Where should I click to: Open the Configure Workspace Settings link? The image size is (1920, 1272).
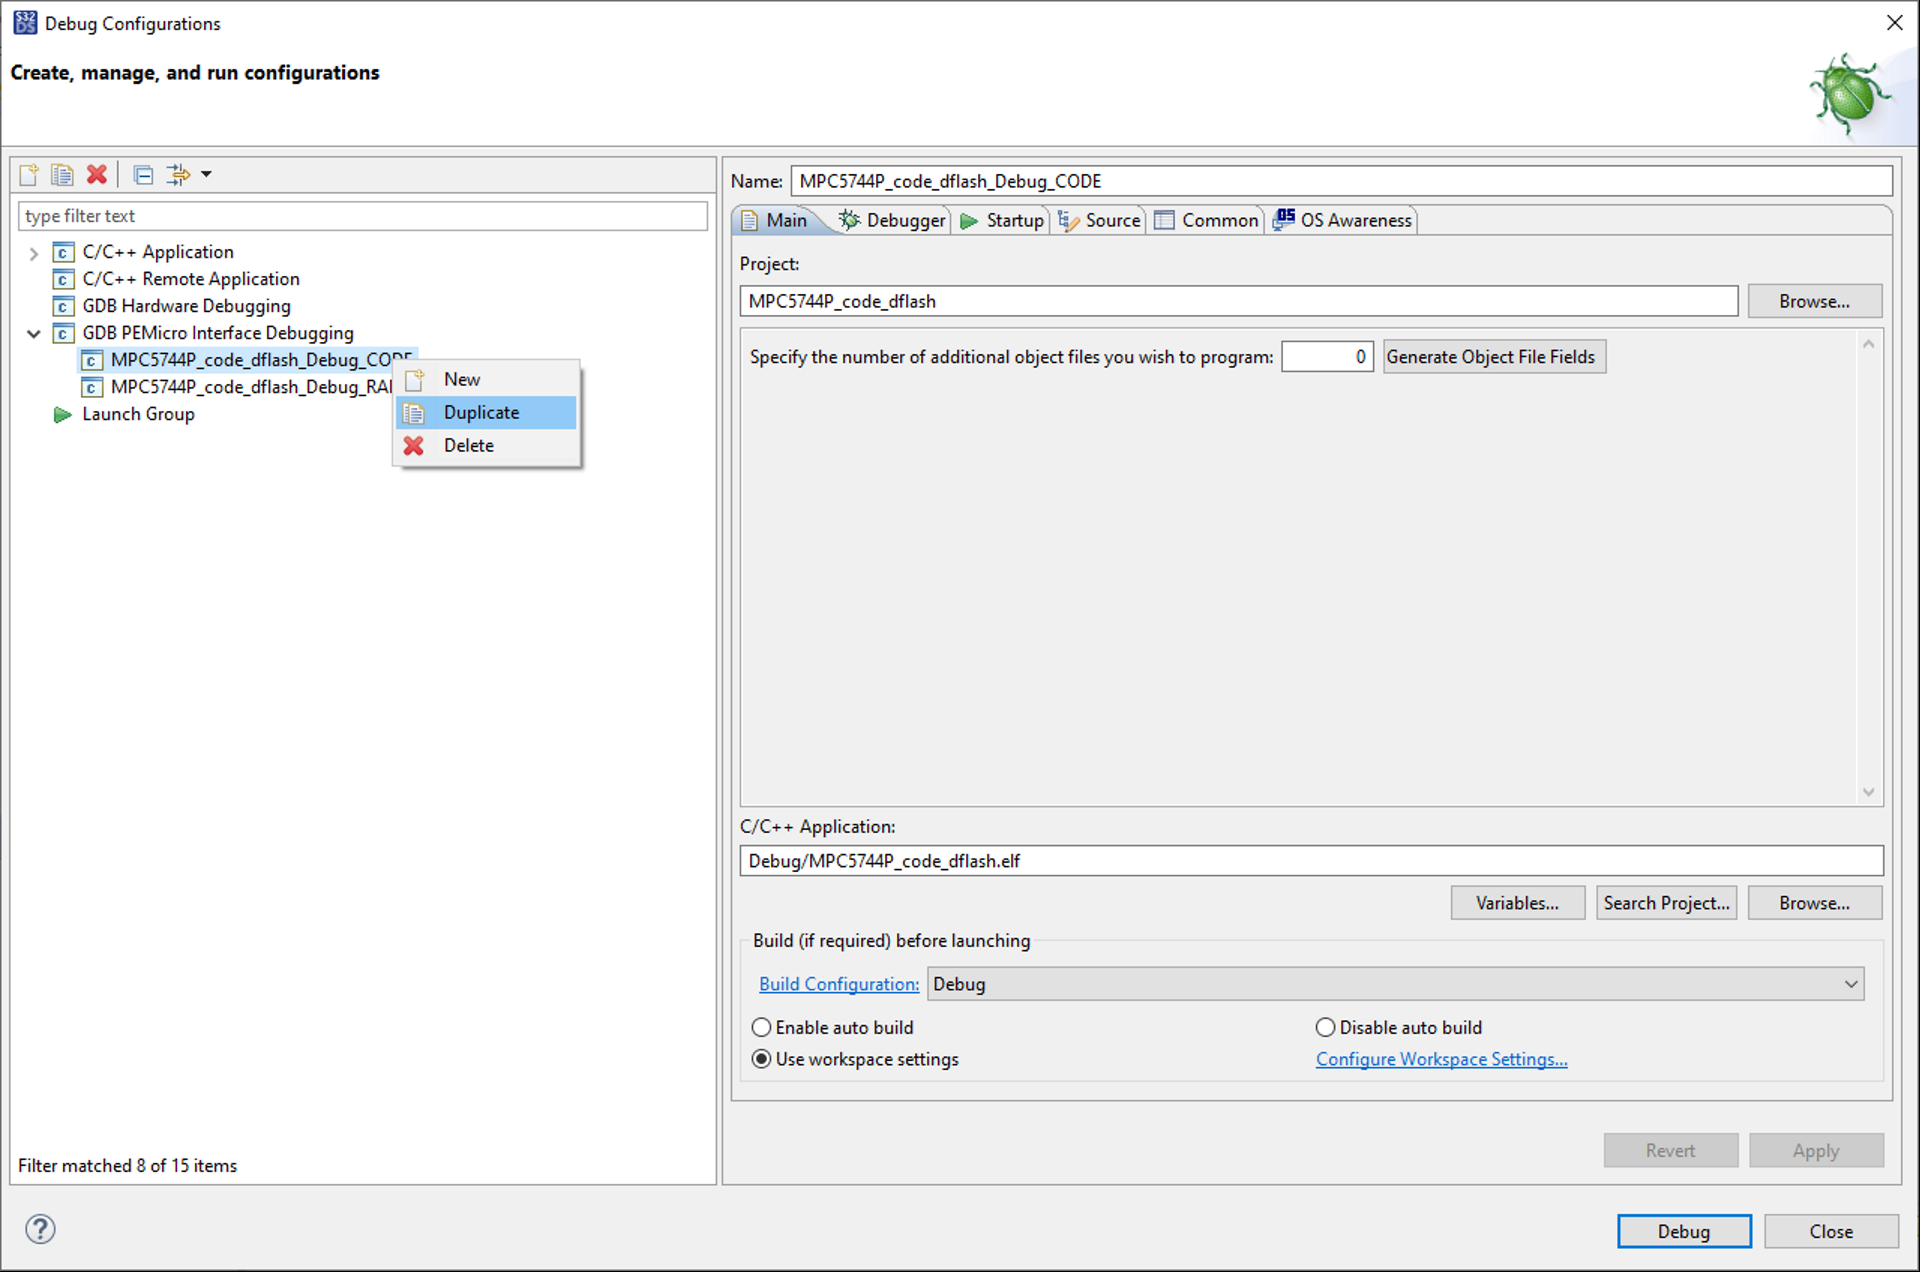(1441, 1059)
